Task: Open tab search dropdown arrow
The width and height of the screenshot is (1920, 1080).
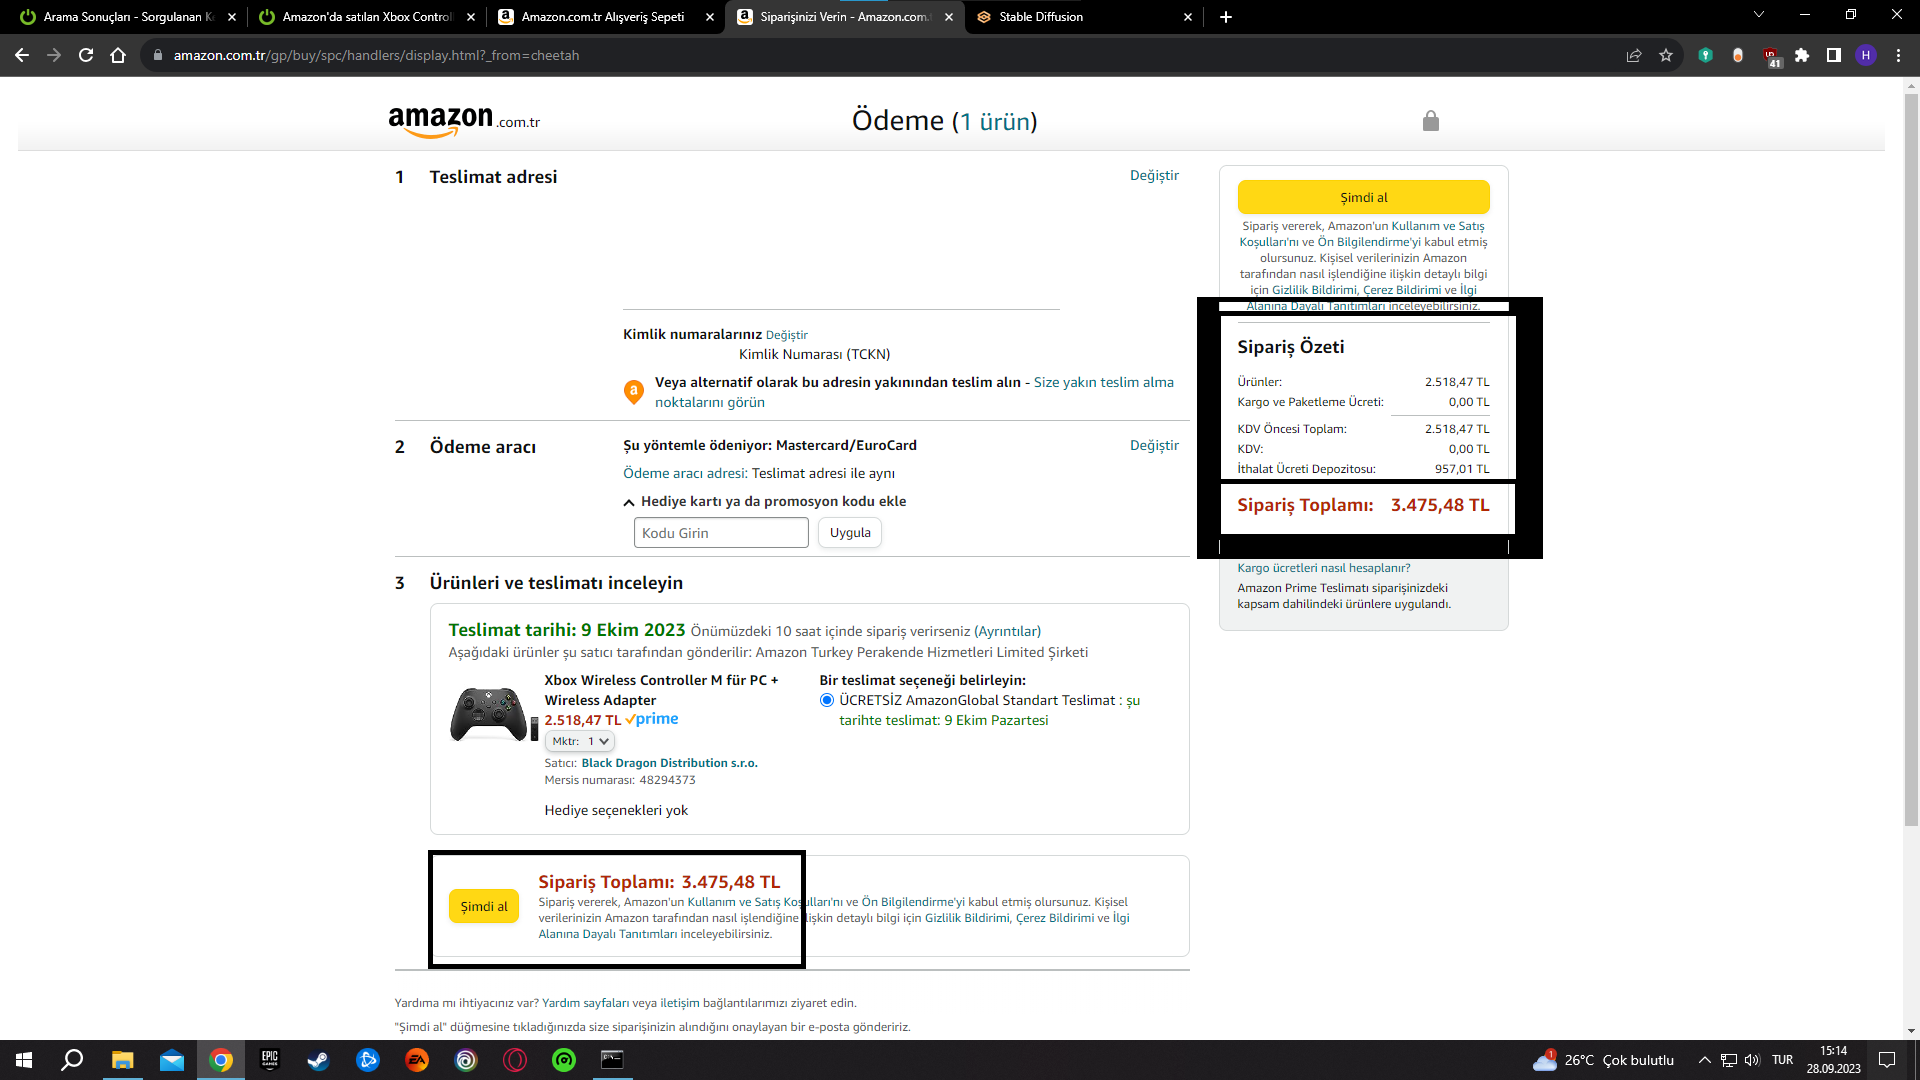Action: pos(1759,15)
